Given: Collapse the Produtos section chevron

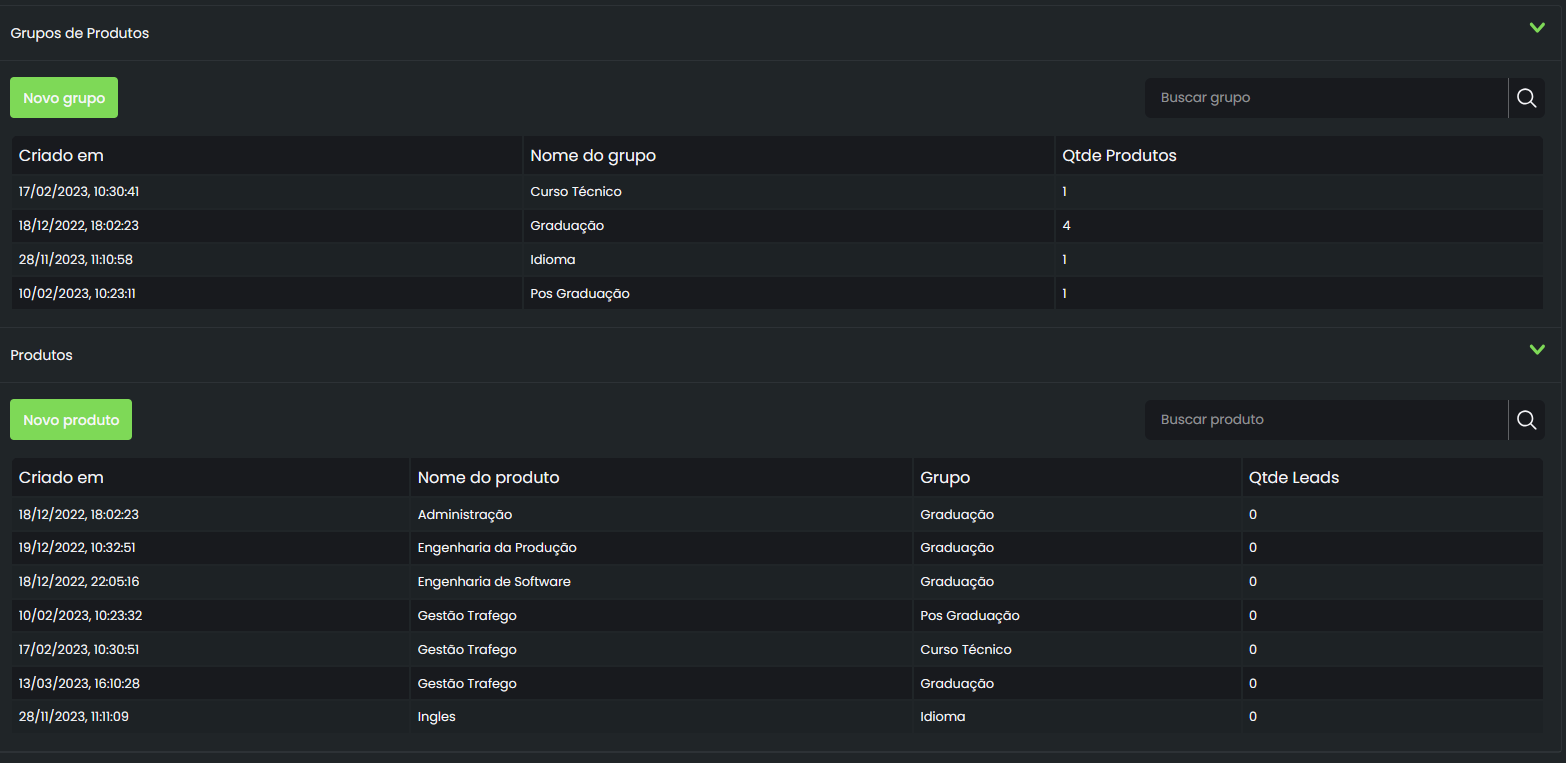Looking at the screenshot, I should click(x=1537, y=350).
